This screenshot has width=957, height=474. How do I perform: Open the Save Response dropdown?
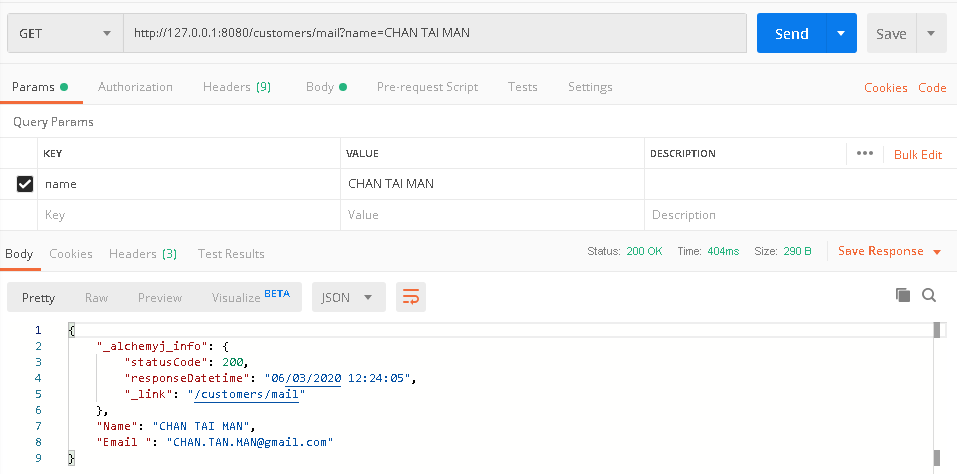point(889,252)
